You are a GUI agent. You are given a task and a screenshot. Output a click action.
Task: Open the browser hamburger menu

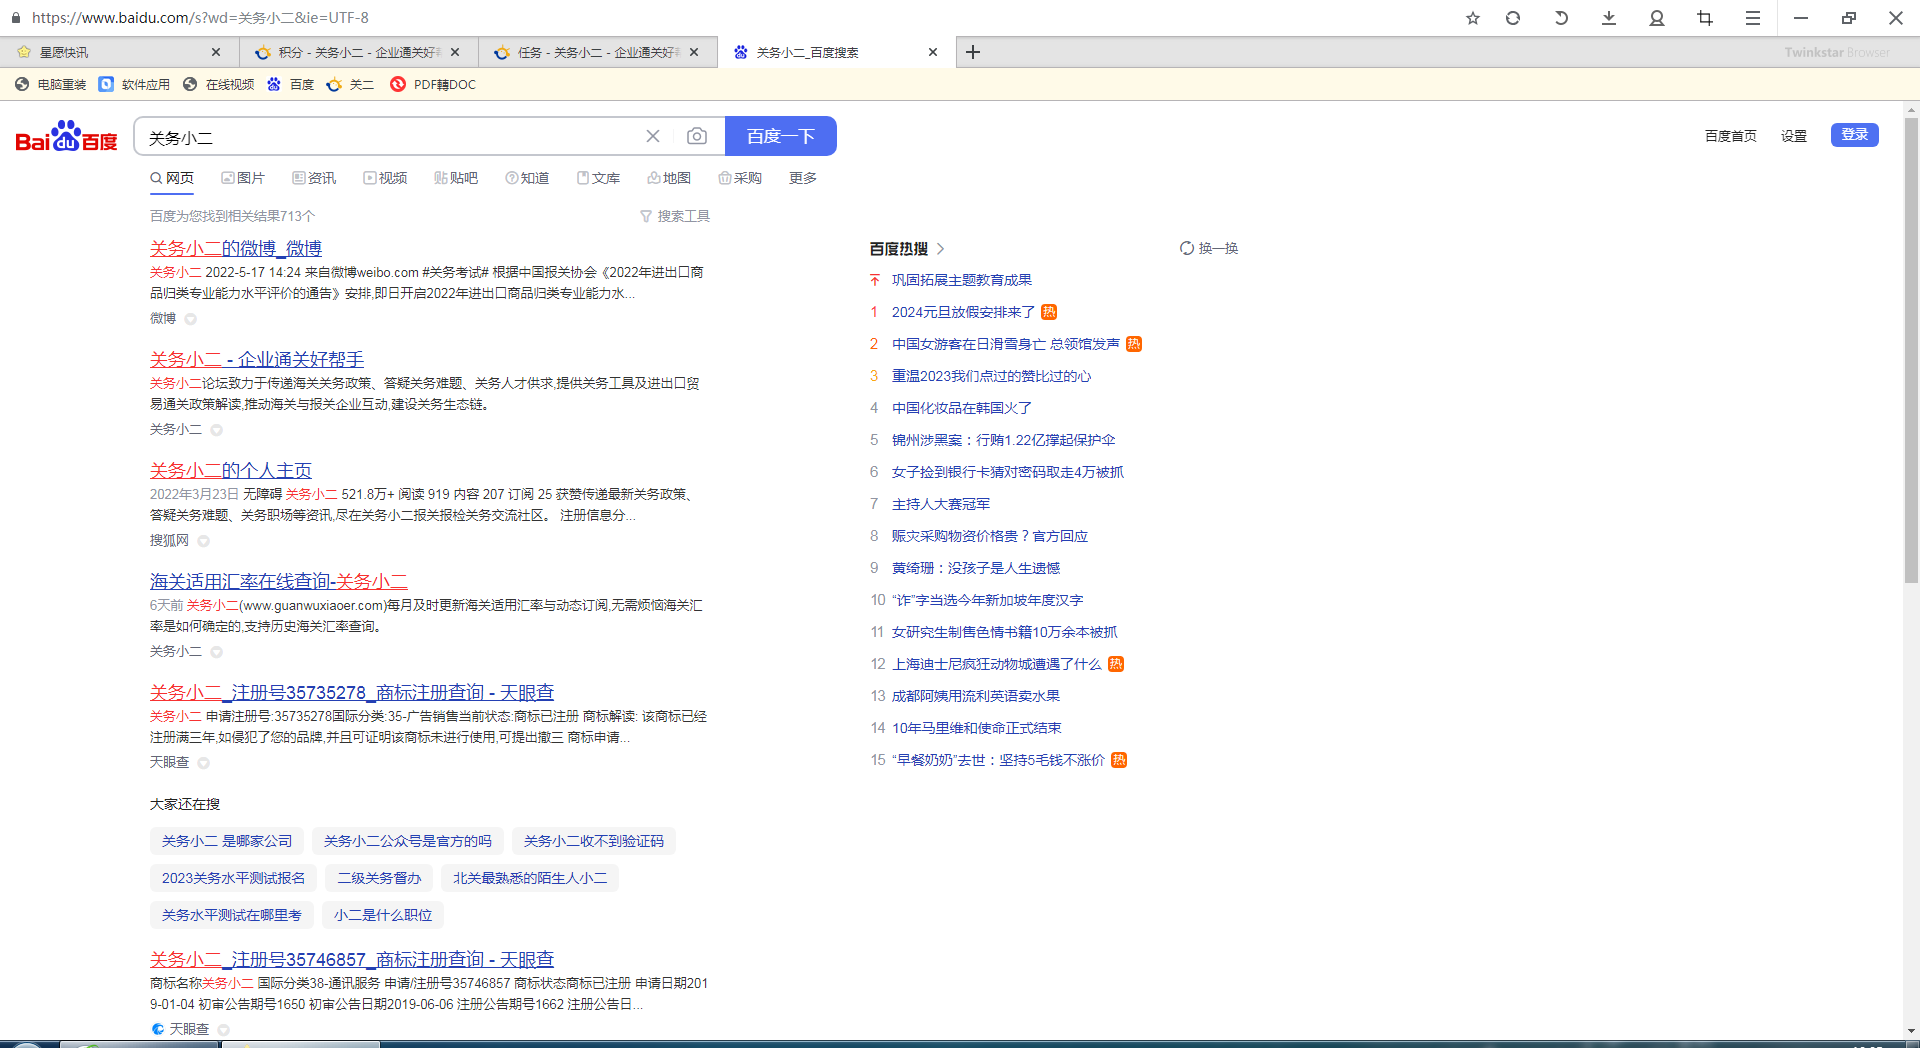coord(1753,18)
